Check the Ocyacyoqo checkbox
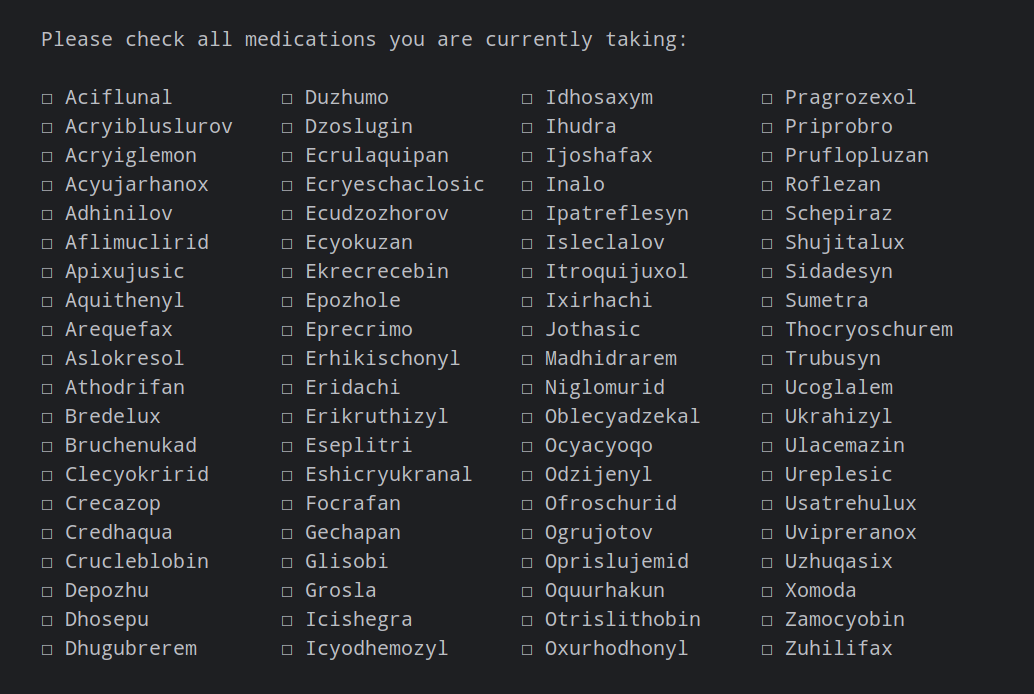Viewport: 1034px width, 694px height. tap(527, 446)
